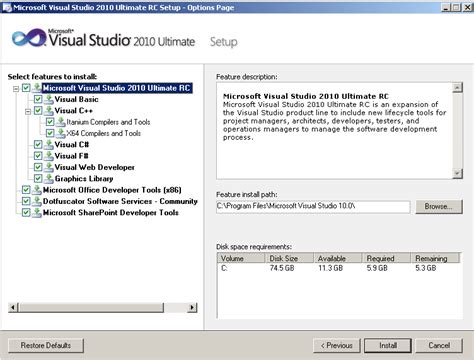Click the Remaining column header
The height and width of the screenshot is (360, 474).
[435, 258]
